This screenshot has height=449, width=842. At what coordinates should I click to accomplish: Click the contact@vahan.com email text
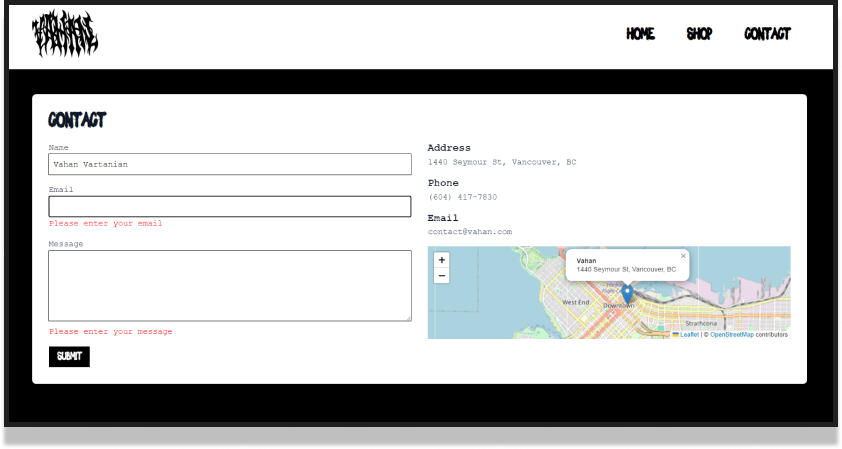470,232
